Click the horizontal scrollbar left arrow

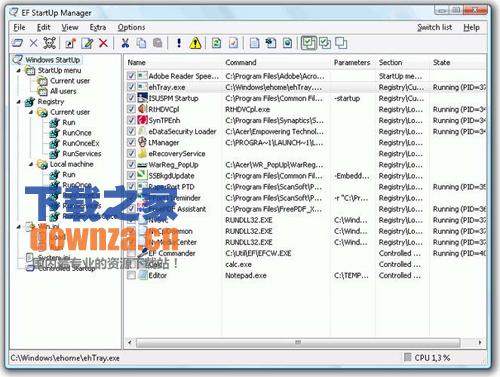(130, 342)
